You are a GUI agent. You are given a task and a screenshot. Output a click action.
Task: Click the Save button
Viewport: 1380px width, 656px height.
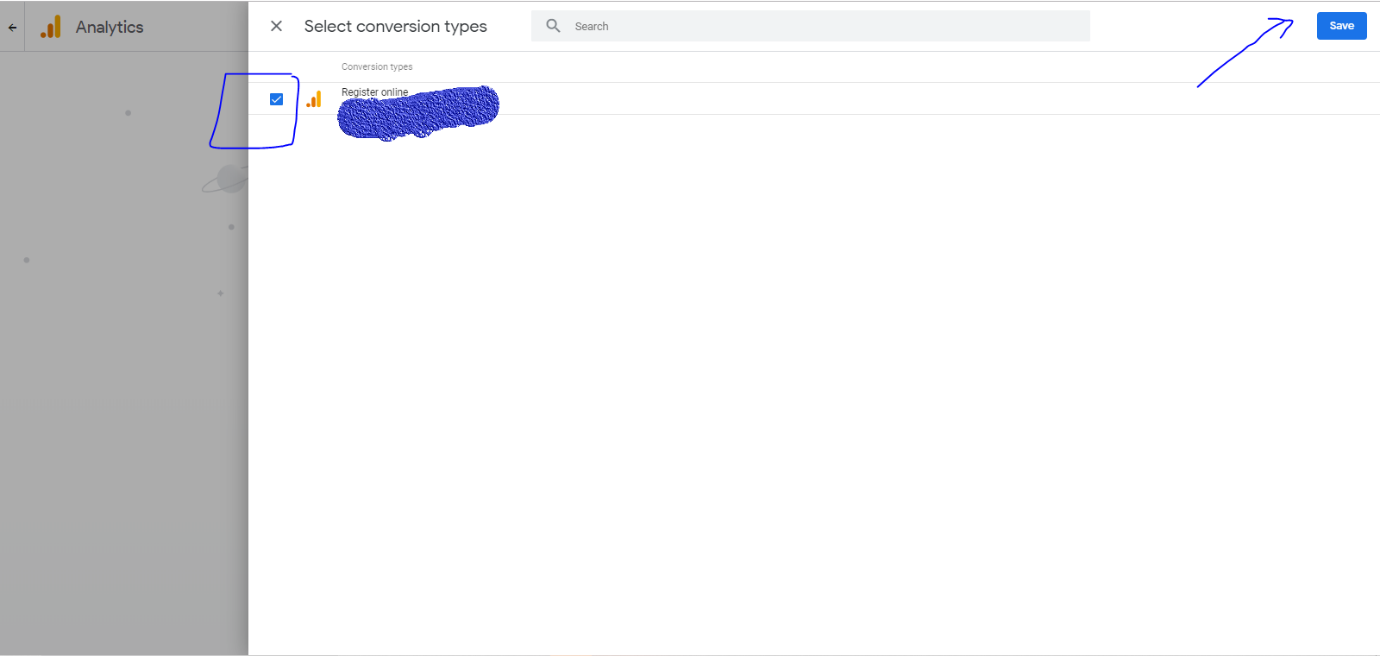(1341, 26)
